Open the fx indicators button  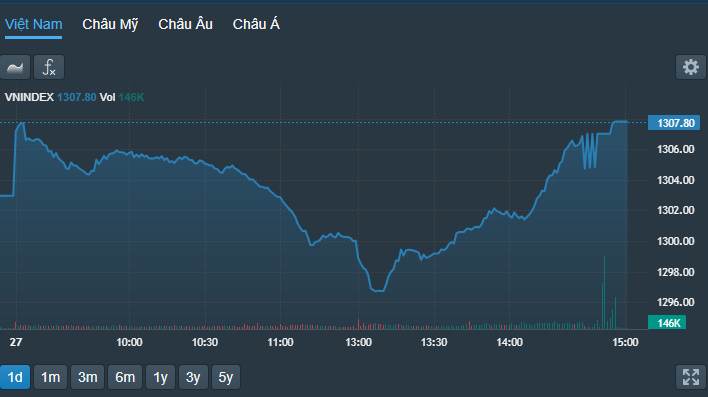49,67
